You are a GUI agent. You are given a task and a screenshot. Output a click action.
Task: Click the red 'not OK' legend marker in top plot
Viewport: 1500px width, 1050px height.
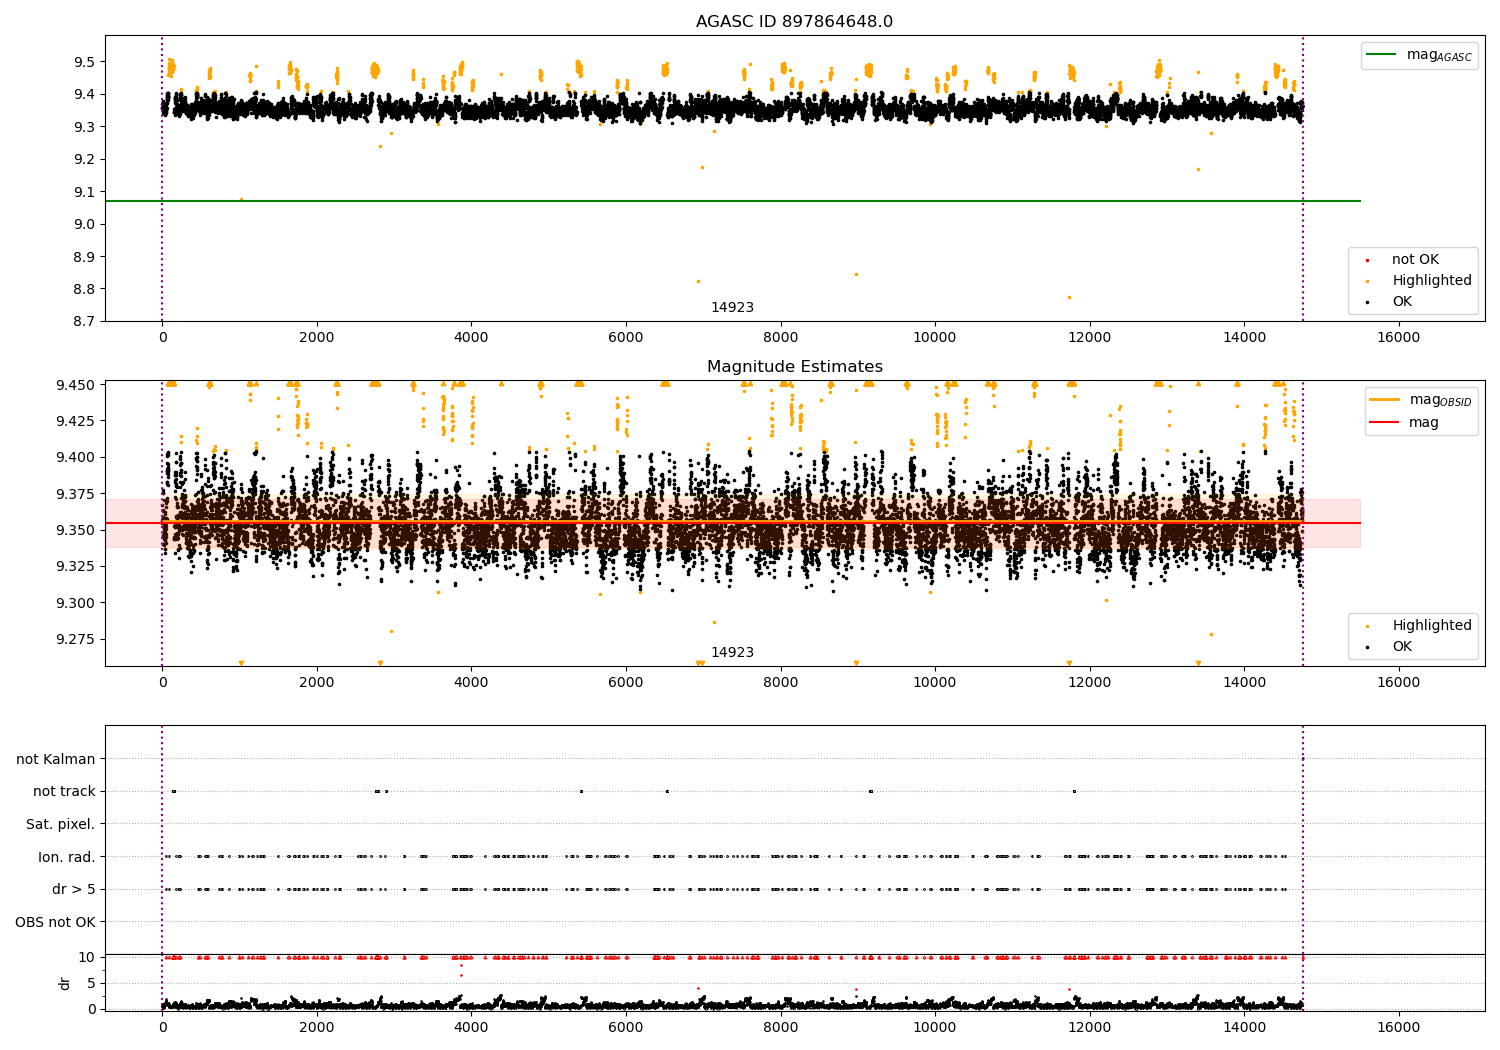pos(1367,260)
